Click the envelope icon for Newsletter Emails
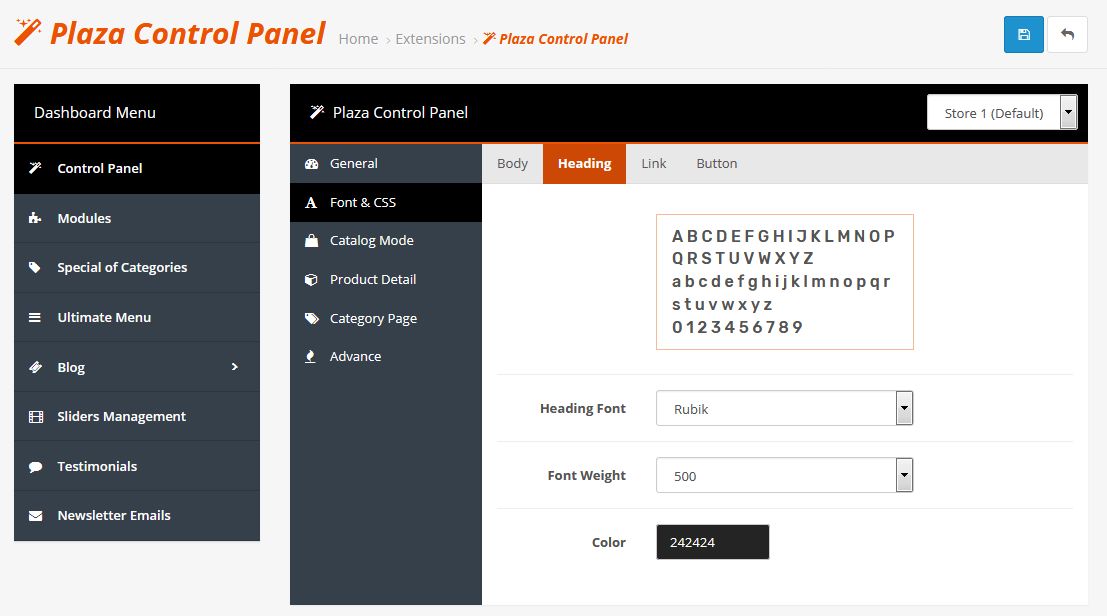Screen dimensions: 1107x616 tap(35, 516)
